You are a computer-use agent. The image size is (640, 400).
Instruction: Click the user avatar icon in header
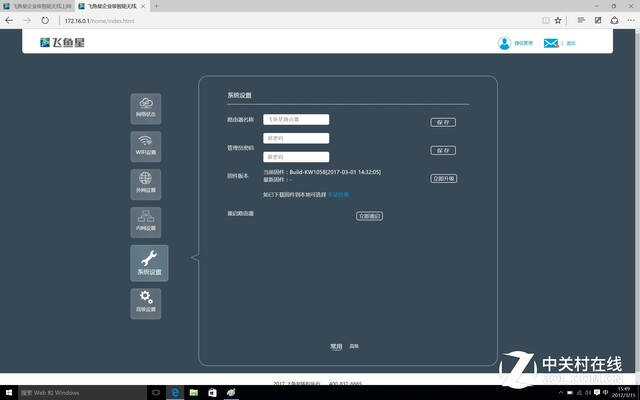coord(504,43)
